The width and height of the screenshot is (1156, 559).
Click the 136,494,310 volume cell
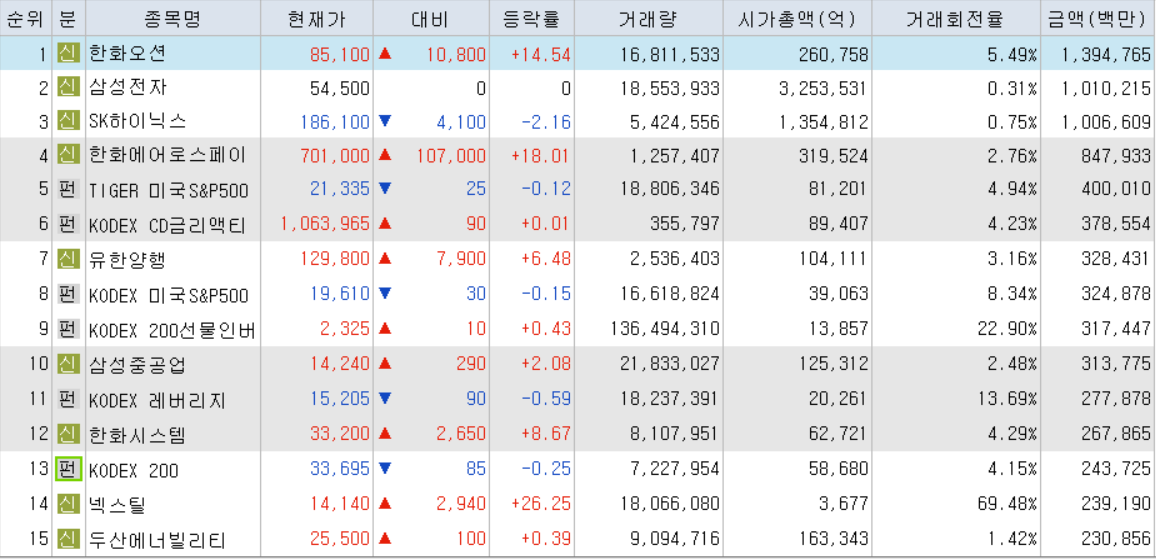666,330
